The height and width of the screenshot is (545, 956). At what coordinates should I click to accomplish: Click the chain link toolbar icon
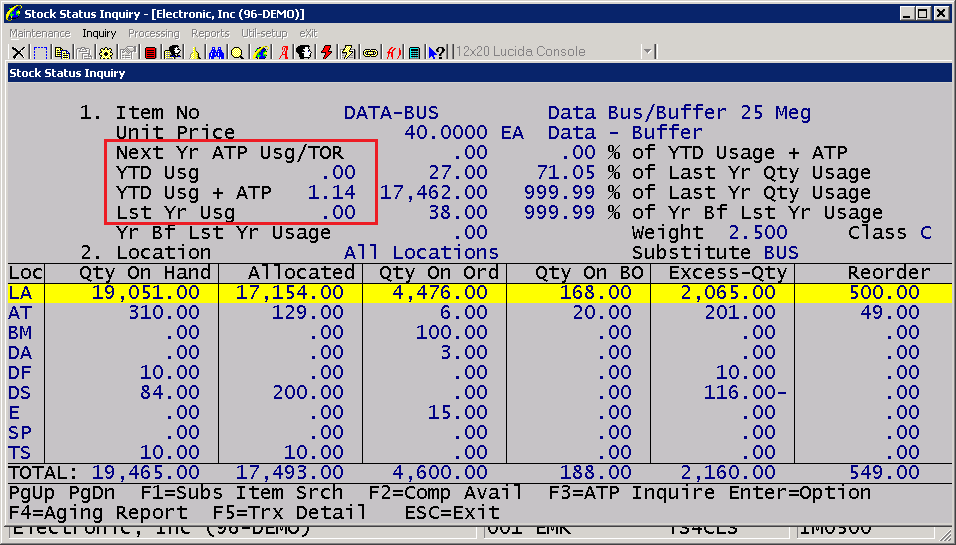[370, 52]
